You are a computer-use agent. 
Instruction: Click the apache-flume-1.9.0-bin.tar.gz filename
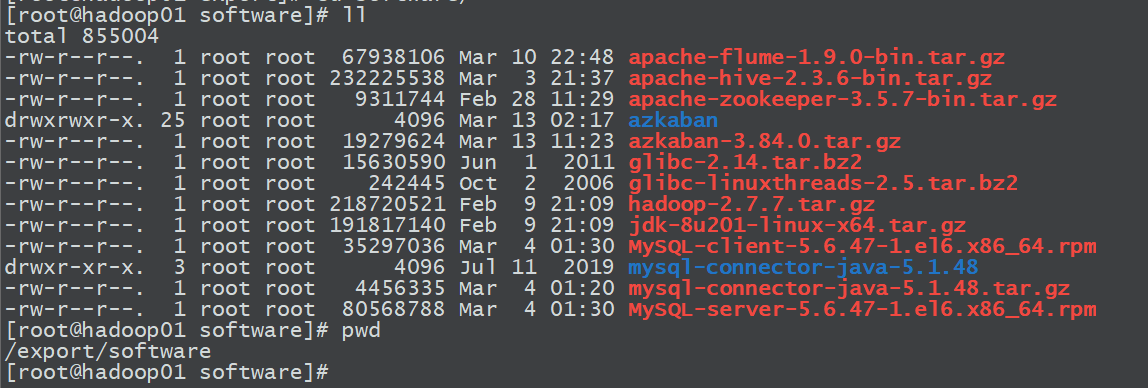816,57
